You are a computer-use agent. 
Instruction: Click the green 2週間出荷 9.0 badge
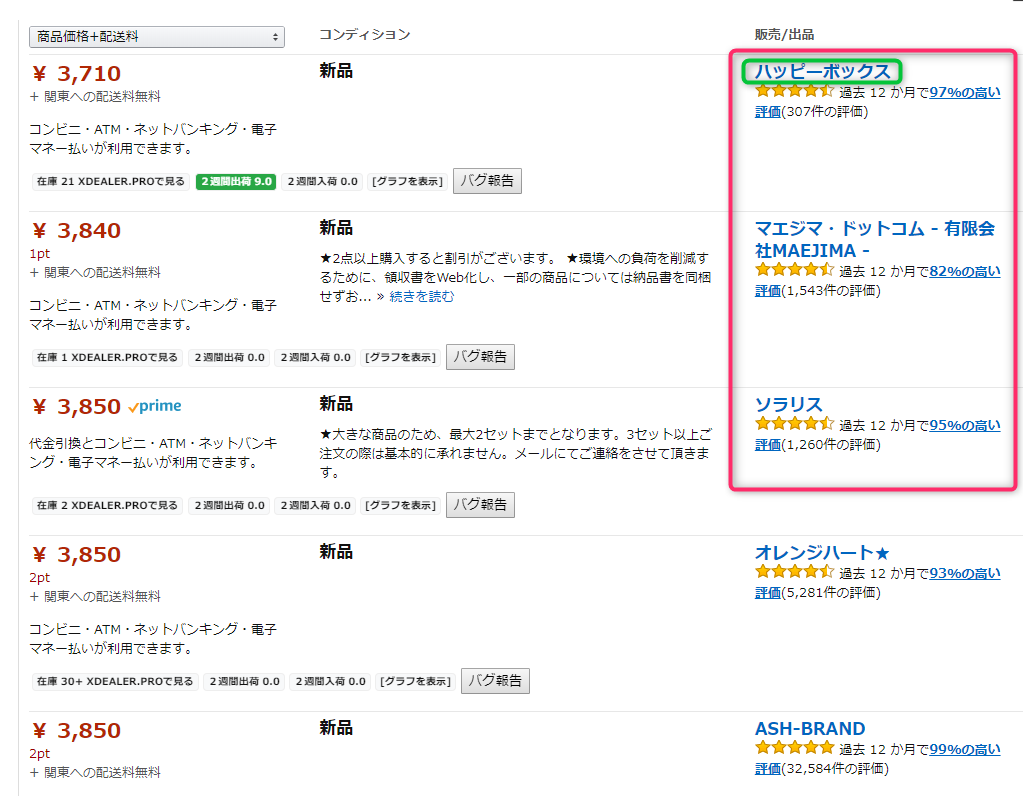(236, 182)
